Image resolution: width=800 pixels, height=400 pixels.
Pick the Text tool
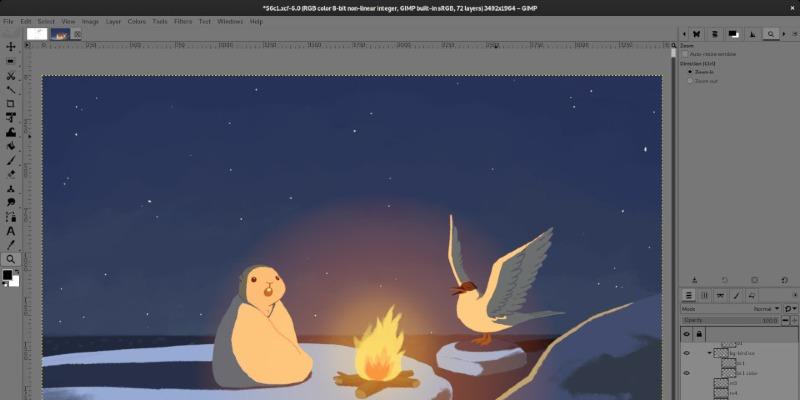pos(11,230)
